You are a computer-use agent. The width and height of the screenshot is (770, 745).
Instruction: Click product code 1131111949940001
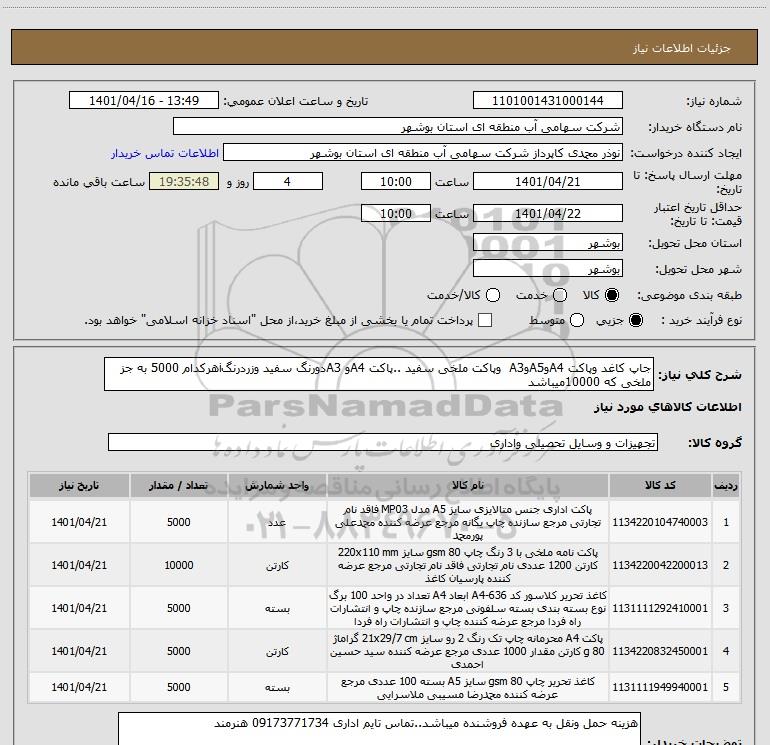coord(660,687)
